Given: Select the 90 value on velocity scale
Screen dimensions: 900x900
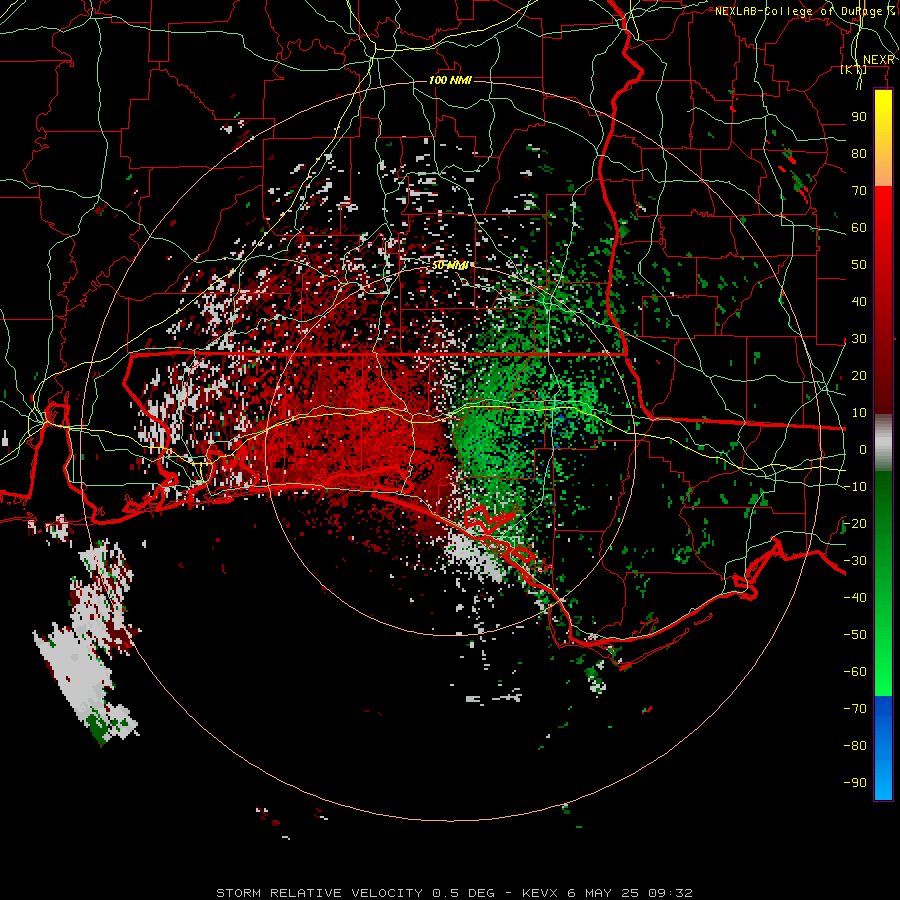Looking at the screenshot, I should click(859, 117).
